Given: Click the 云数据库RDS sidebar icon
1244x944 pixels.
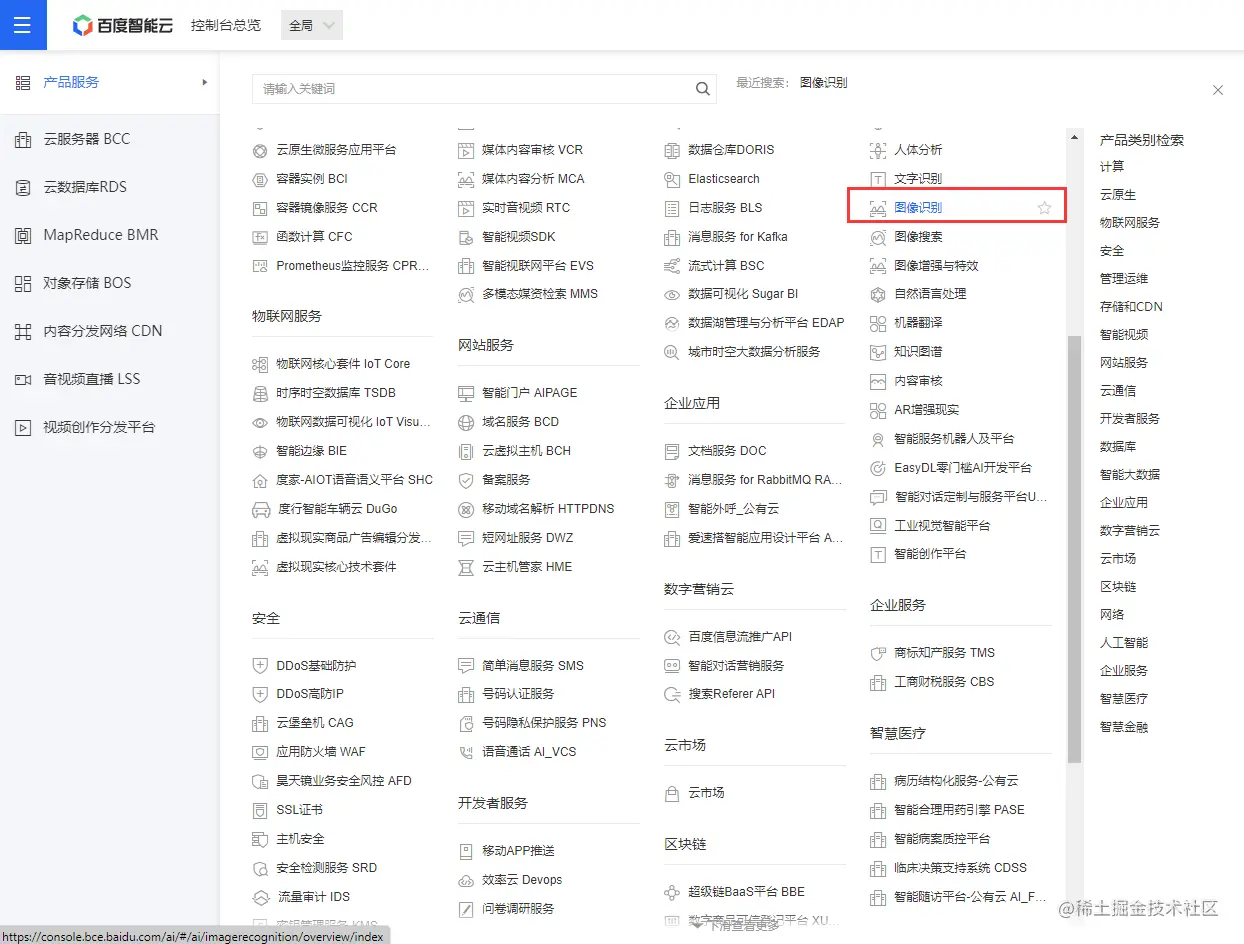Looking at the screenshot, I should tap(23, 187).
